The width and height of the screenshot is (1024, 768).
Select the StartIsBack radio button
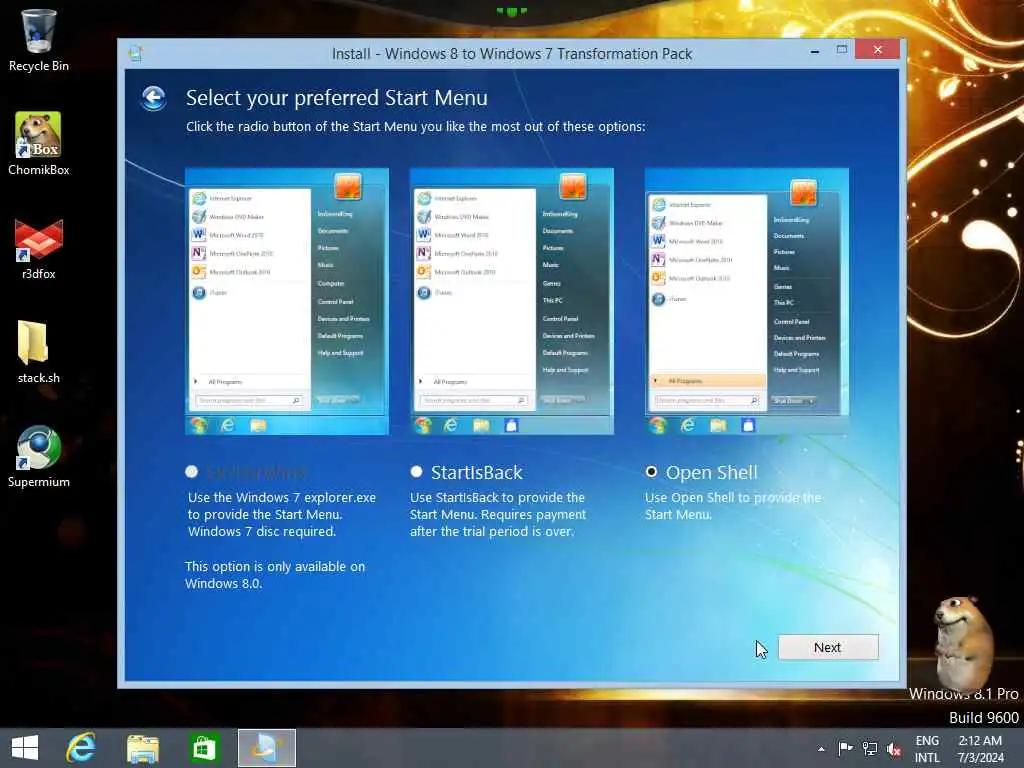point(416,471)
